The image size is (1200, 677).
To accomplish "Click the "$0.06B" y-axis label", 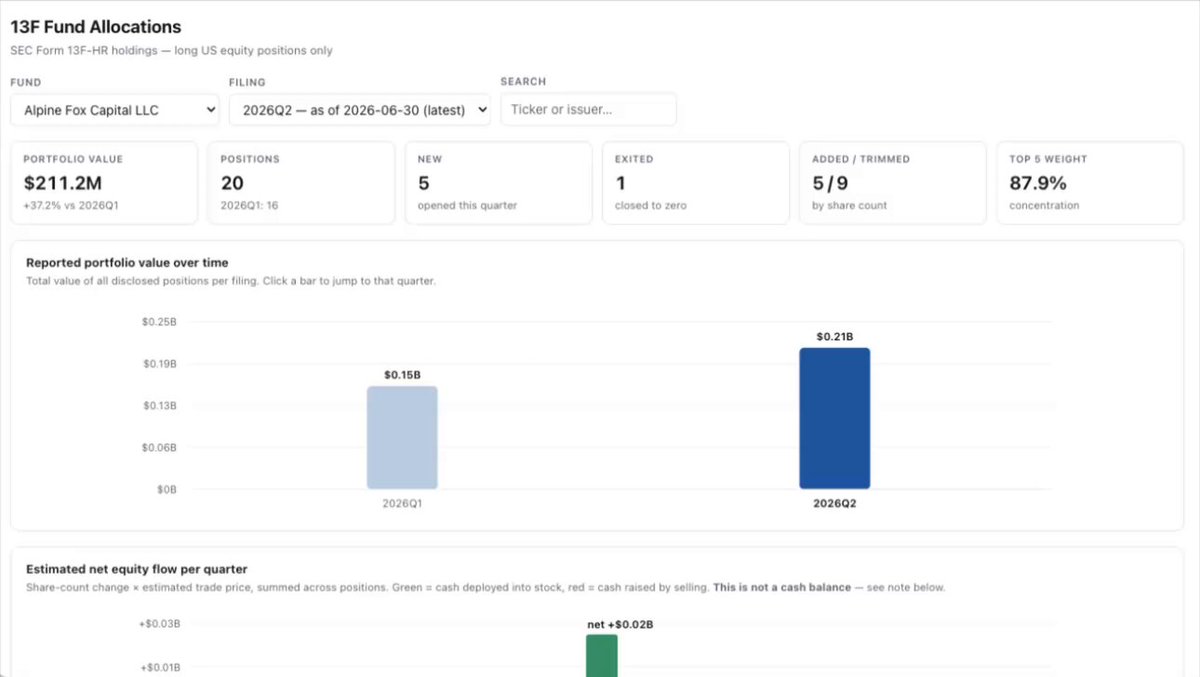I will click(x=159, y=448).
